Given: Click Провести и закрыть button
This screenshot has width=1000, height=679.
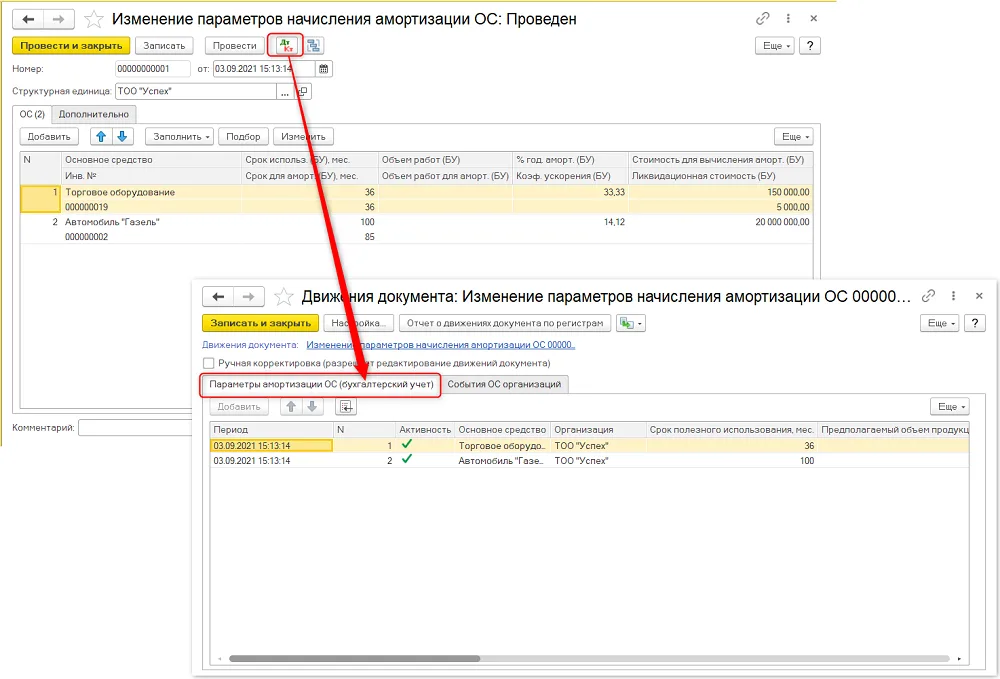Looking at the screenshot, I should pos(71,46).
